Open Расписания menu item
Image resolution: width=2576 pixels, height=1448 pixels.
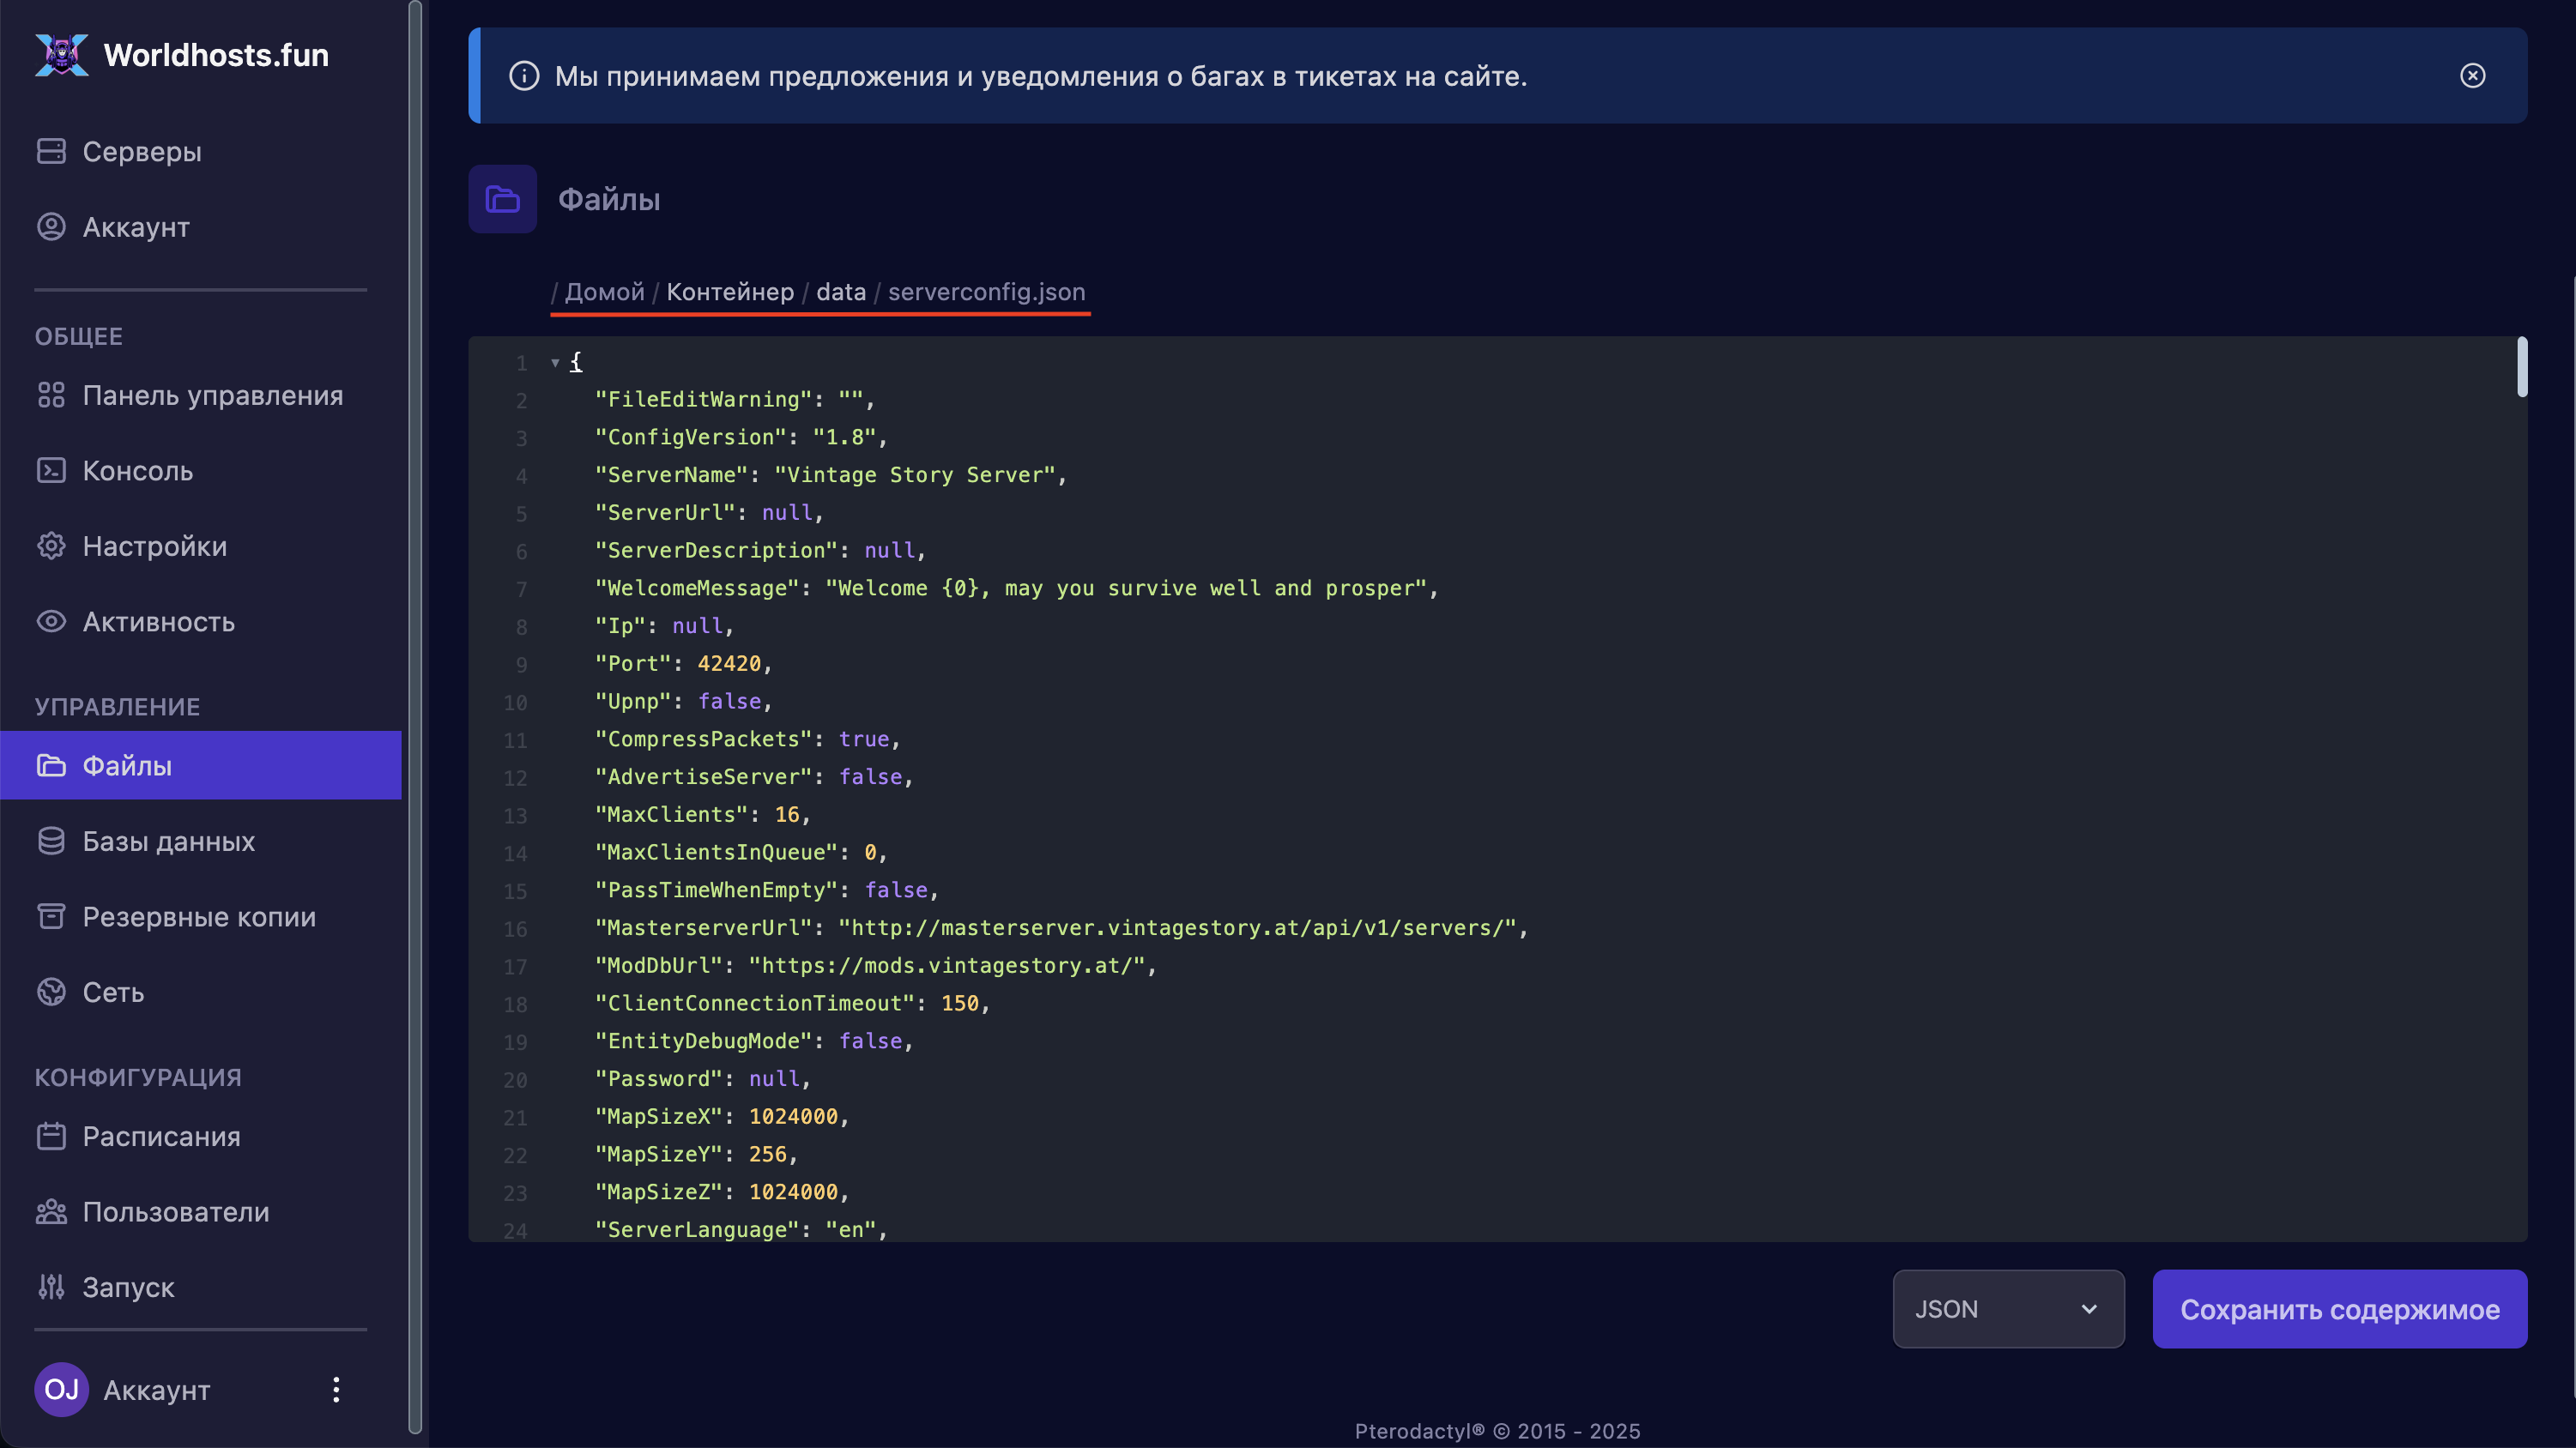161,1136
